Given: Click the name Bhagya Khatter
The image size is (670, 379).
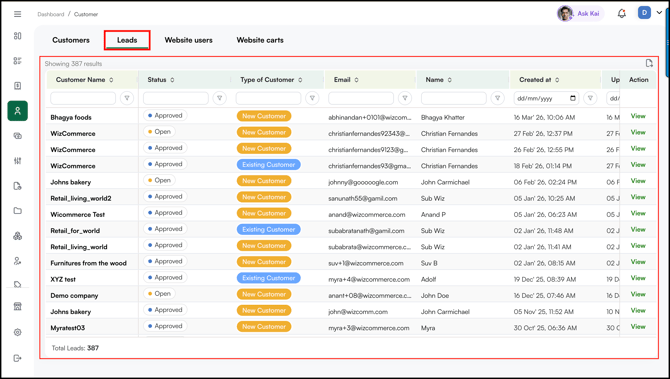Looking at the screenshot, I should click(443, 117).
